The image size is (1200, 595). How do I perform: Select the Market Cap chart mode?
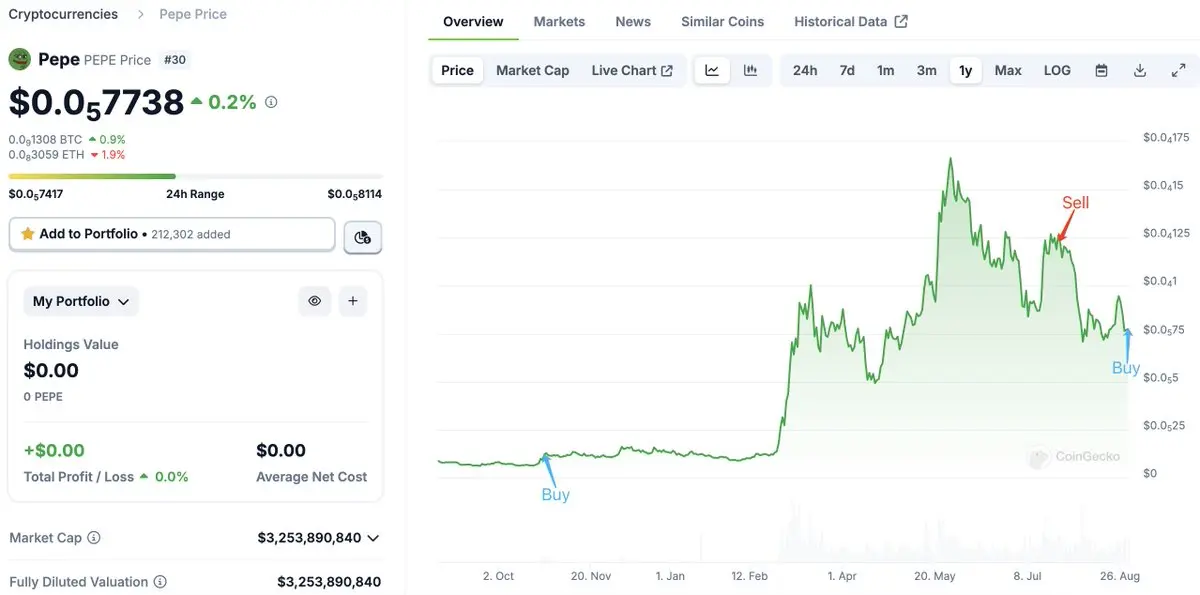click(532, 70)
